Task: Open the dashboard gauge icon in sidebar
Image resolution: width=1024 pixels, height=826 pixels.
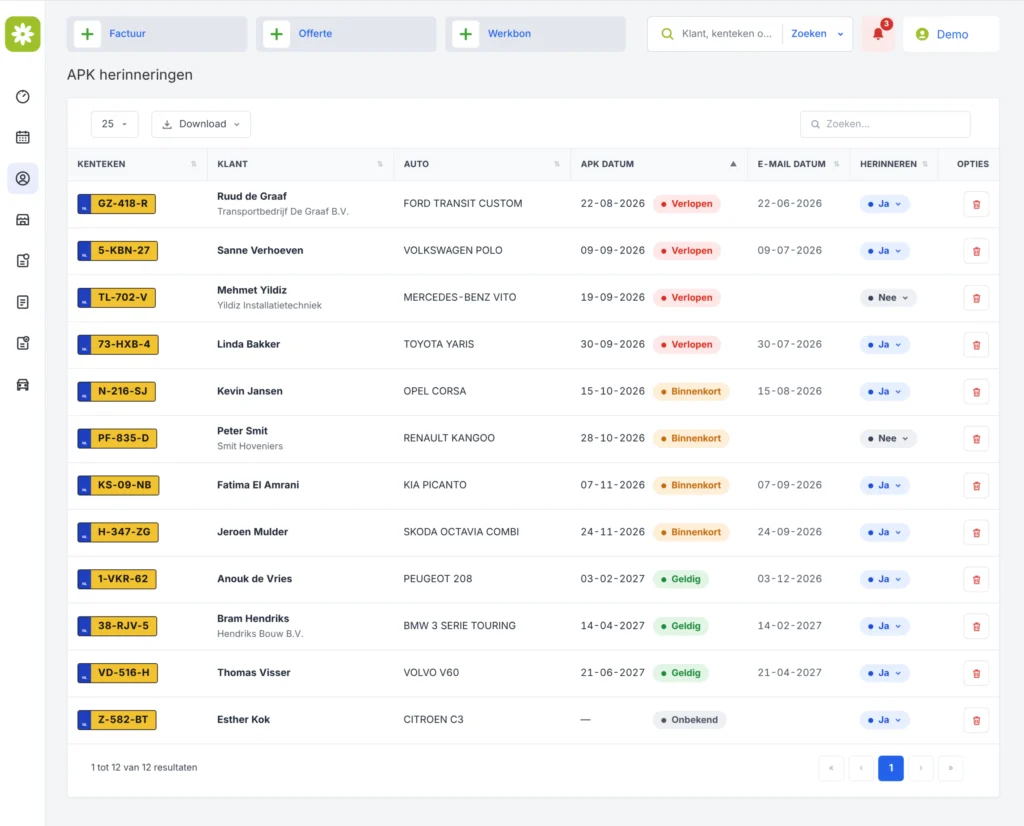Action: pos(23,97)
